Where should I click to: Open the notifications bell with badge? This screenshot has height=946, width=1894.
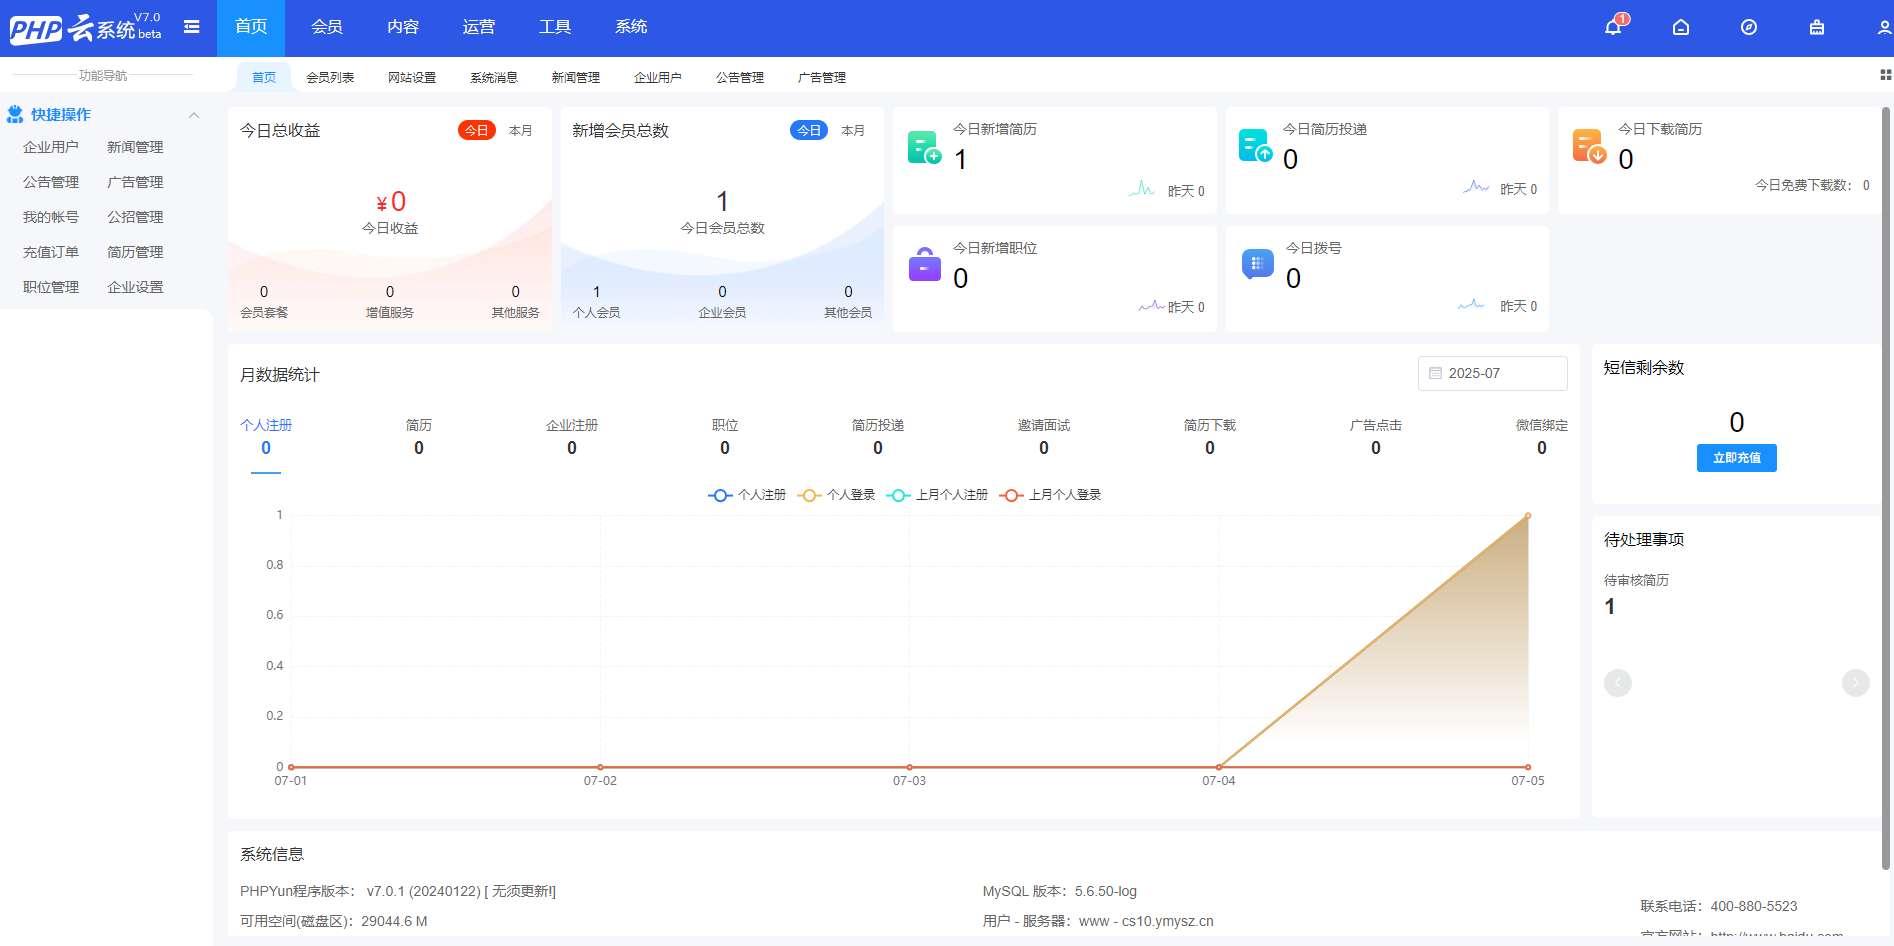coord(1612,27)
